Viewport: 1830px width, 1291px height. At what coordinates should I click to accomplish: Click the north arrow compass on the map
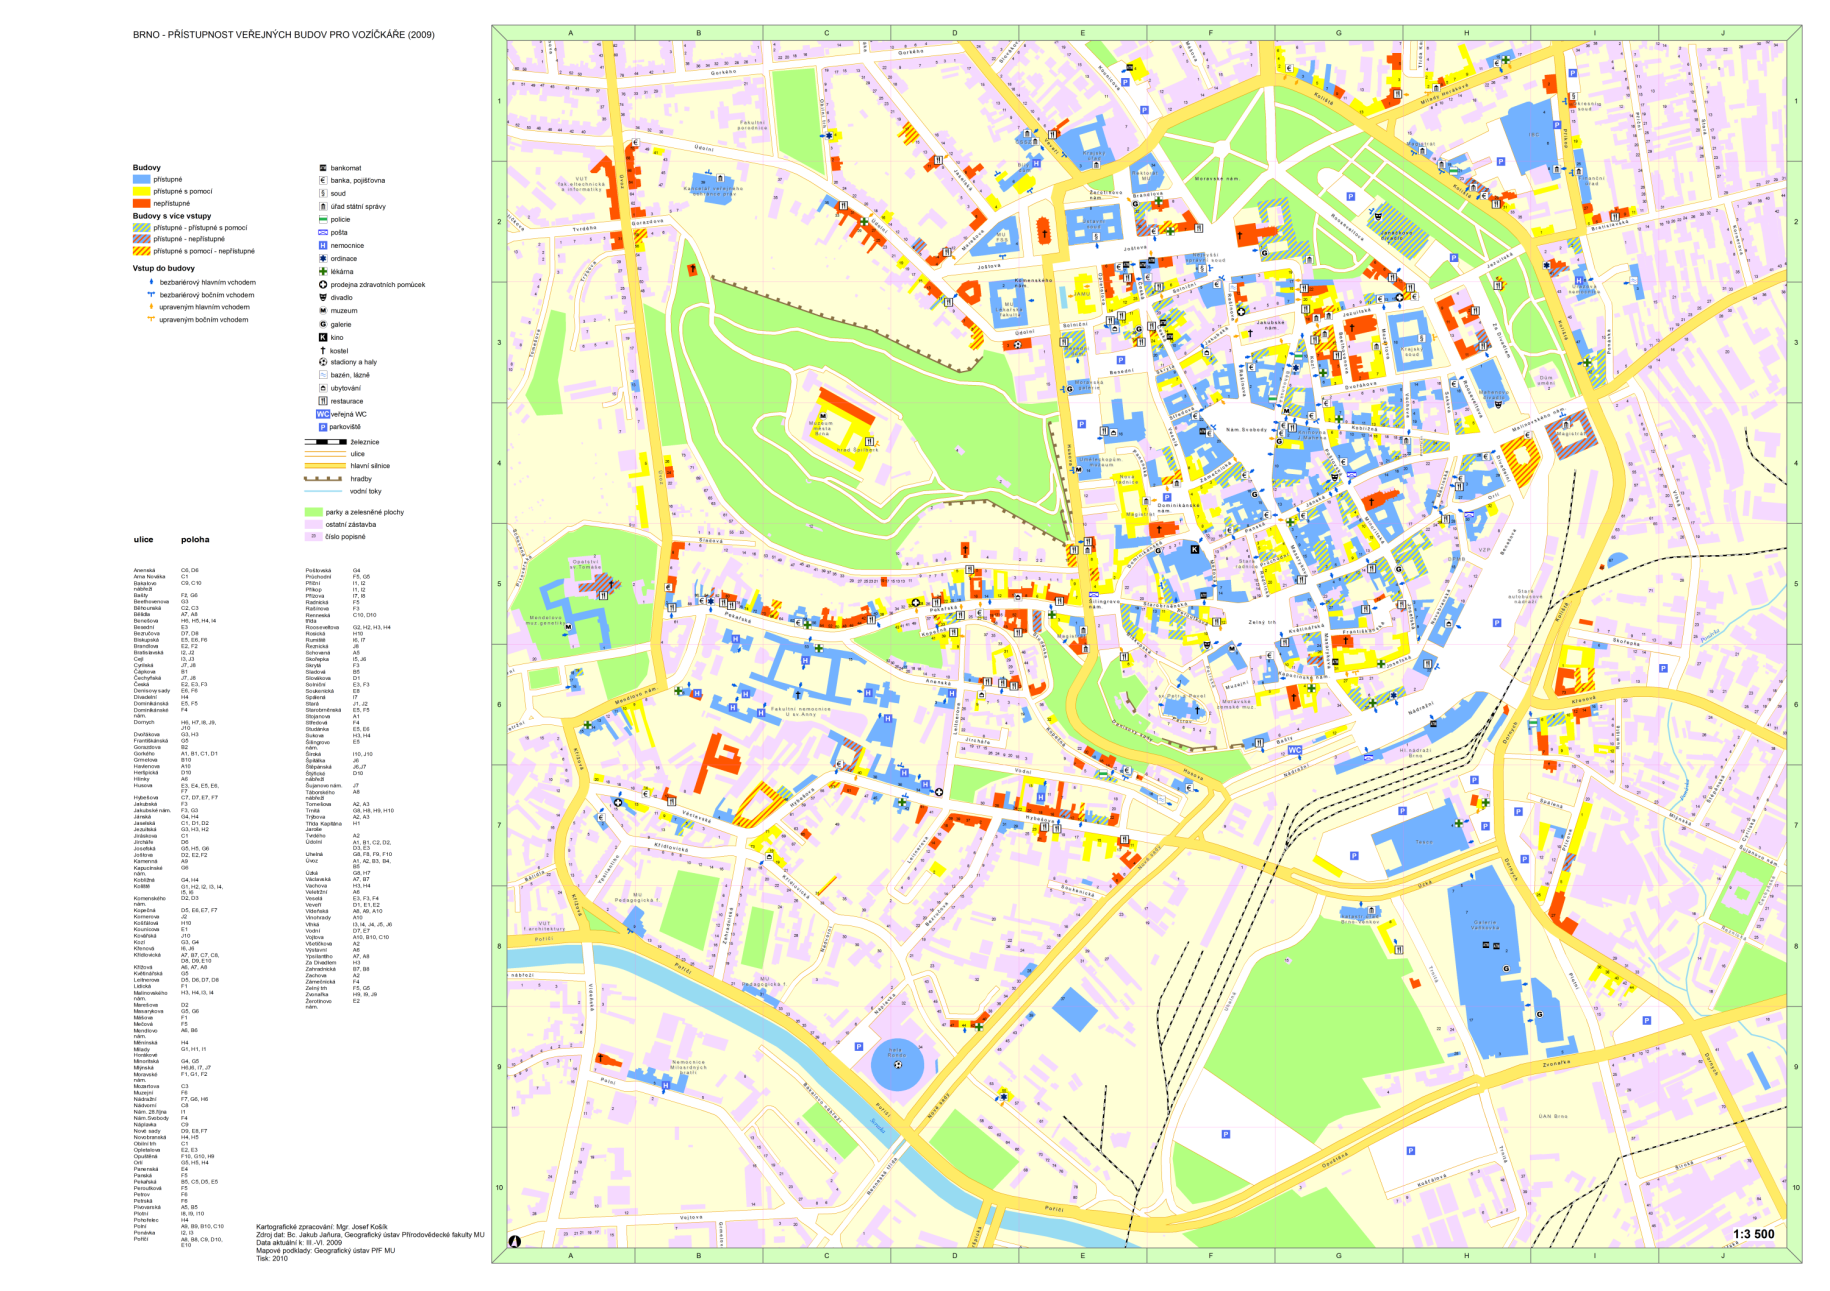pyautogui.click(x=515, y=1241)
